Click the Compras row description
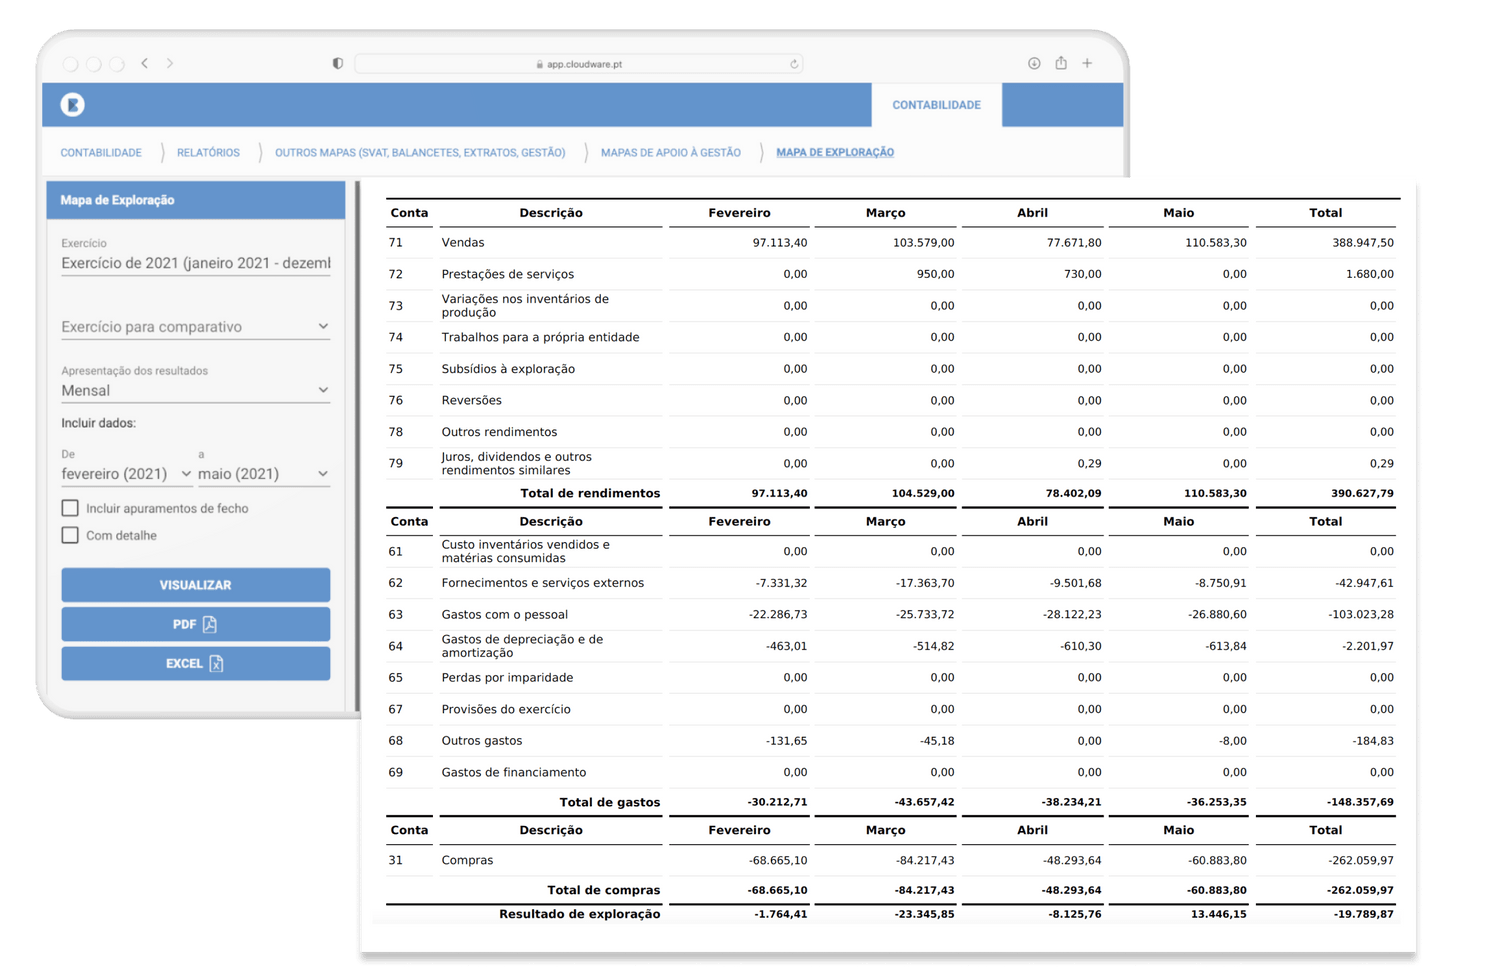The width and height of the screenshot is (1500, 980). point(467,860)
